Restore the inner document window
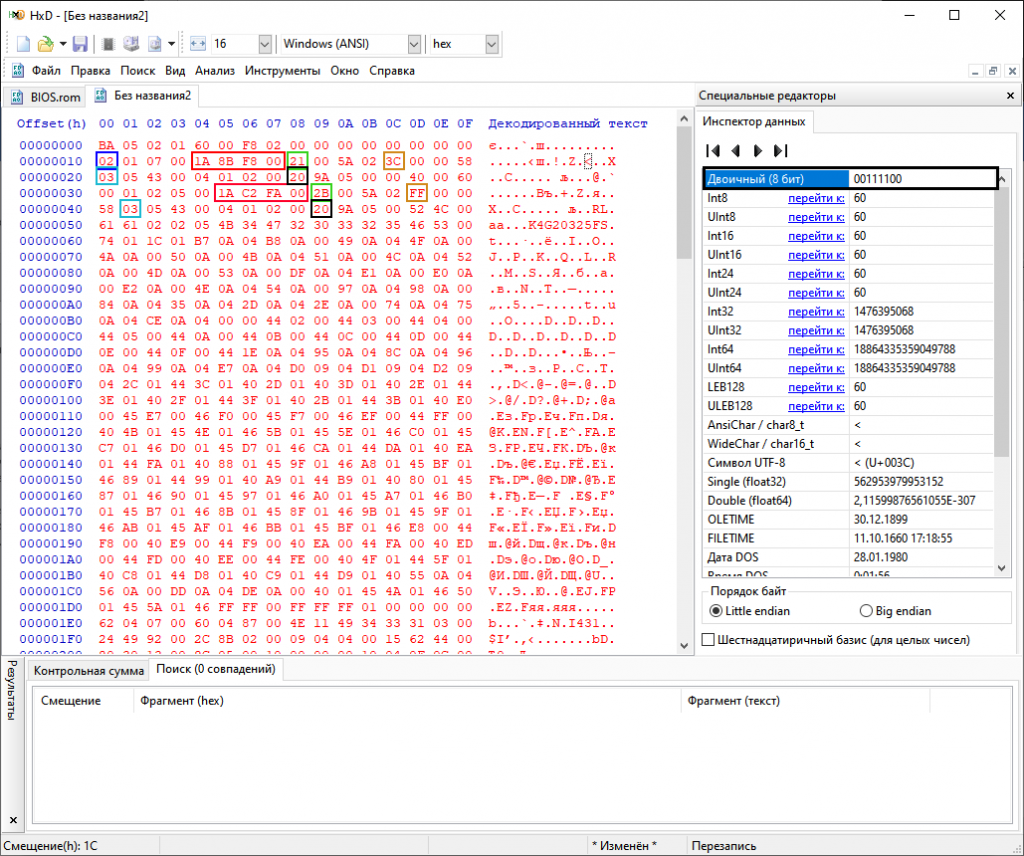 (993, 71)
